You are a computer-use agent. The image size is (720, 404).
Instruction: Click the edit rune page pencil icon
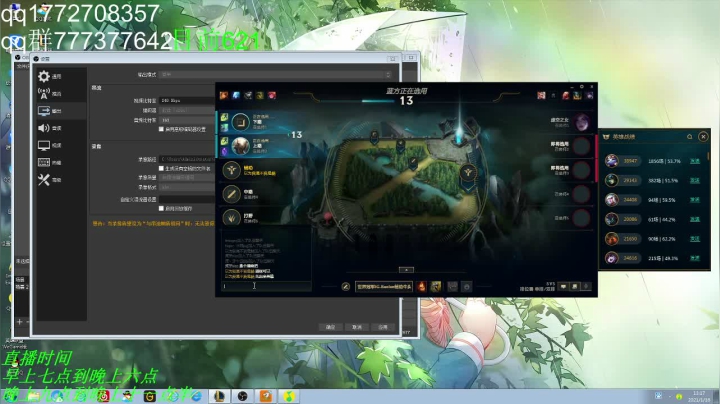coord(346,286)
